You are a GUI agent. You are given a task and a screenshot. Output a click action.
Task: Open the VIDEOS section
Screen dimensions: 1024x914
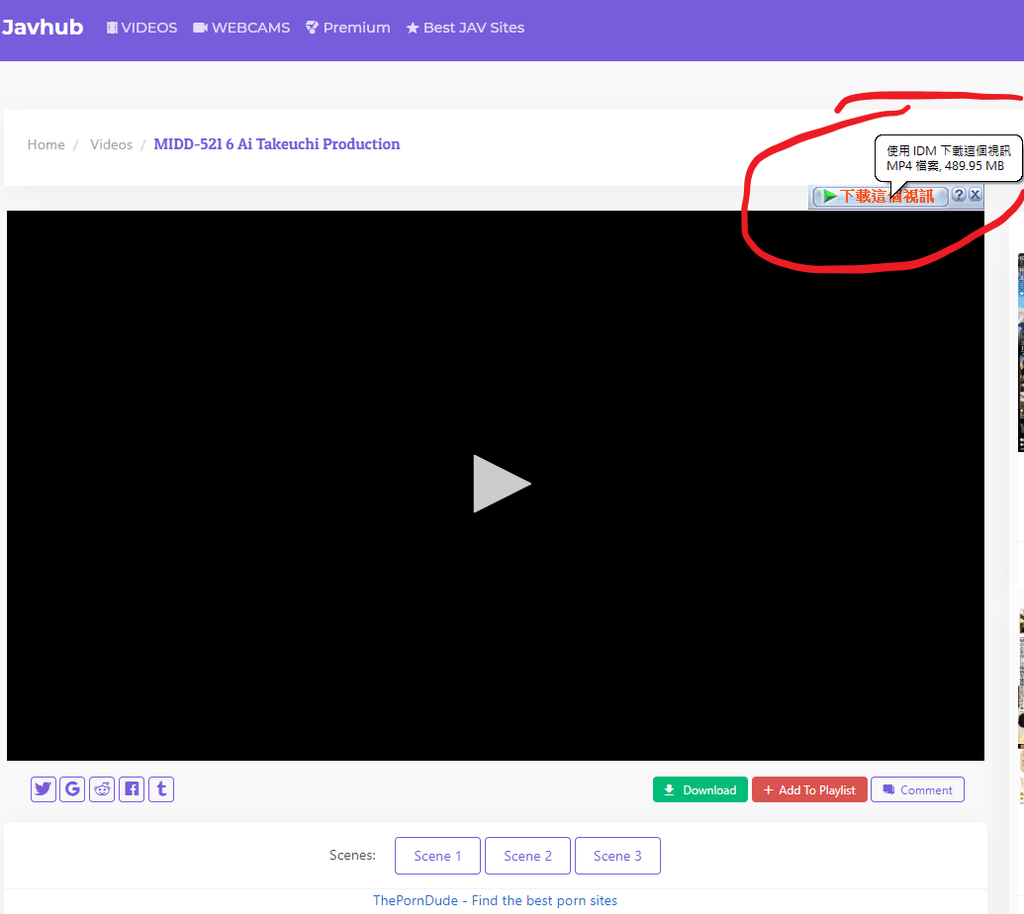coord(141,27)
